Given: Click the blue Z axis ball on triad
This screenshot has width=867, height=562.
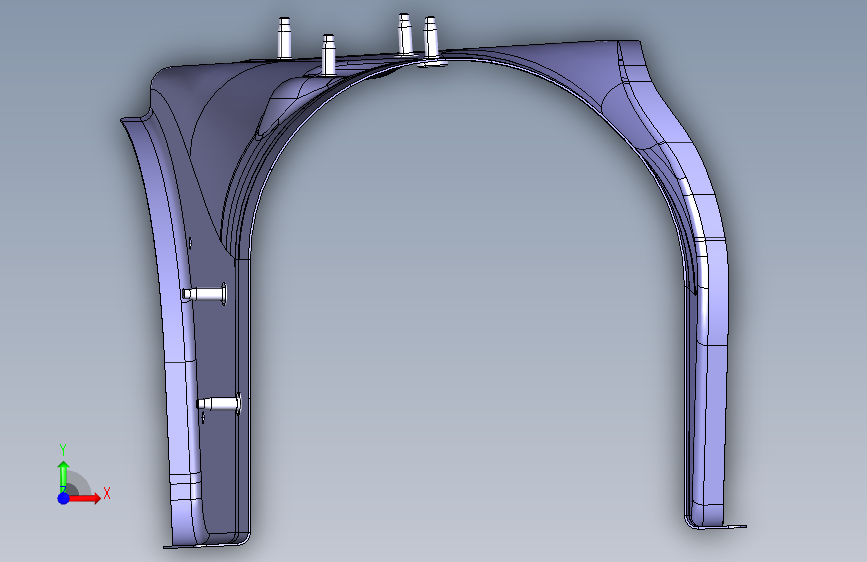Looking at the screenshot, I should point(64,498).
